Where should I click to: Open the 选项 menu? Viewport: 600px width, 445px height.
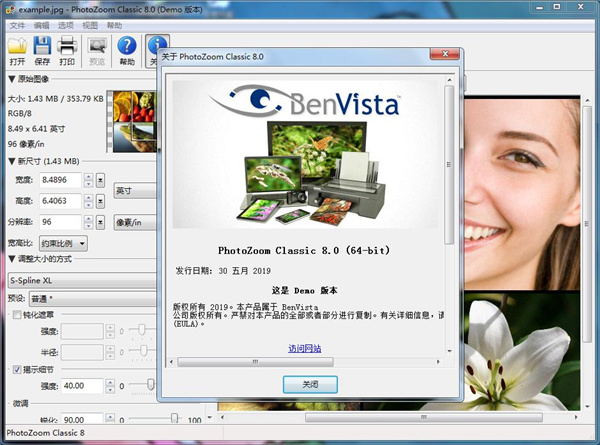(66, 25)
